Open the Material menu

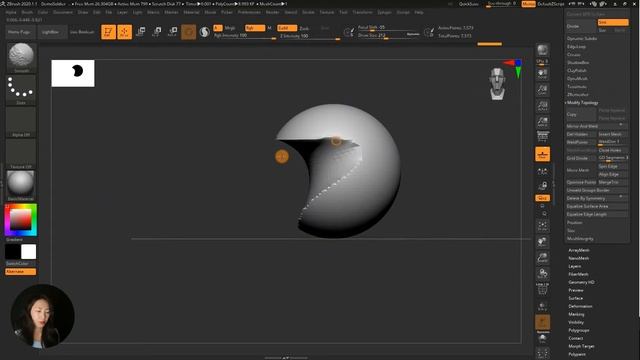pyautogui.click(x=191, y=12)
